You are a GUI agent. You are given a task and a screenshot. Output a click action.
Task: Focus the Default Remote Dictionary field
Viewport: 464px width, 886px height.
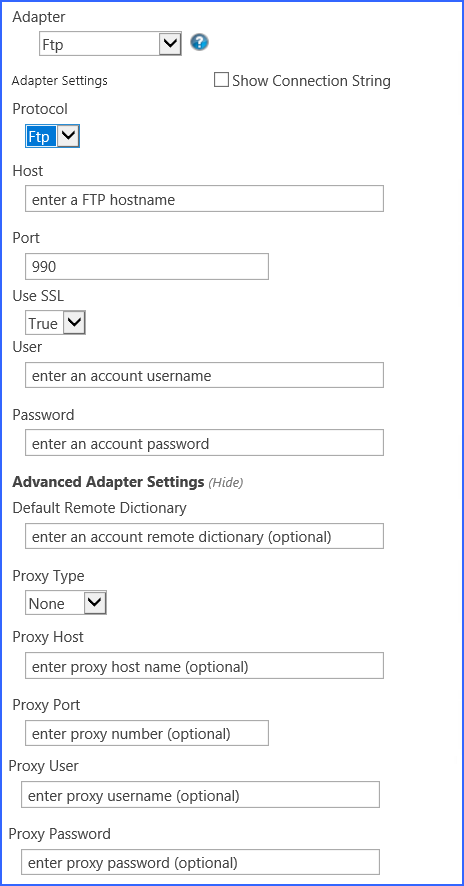pos(205,536)
